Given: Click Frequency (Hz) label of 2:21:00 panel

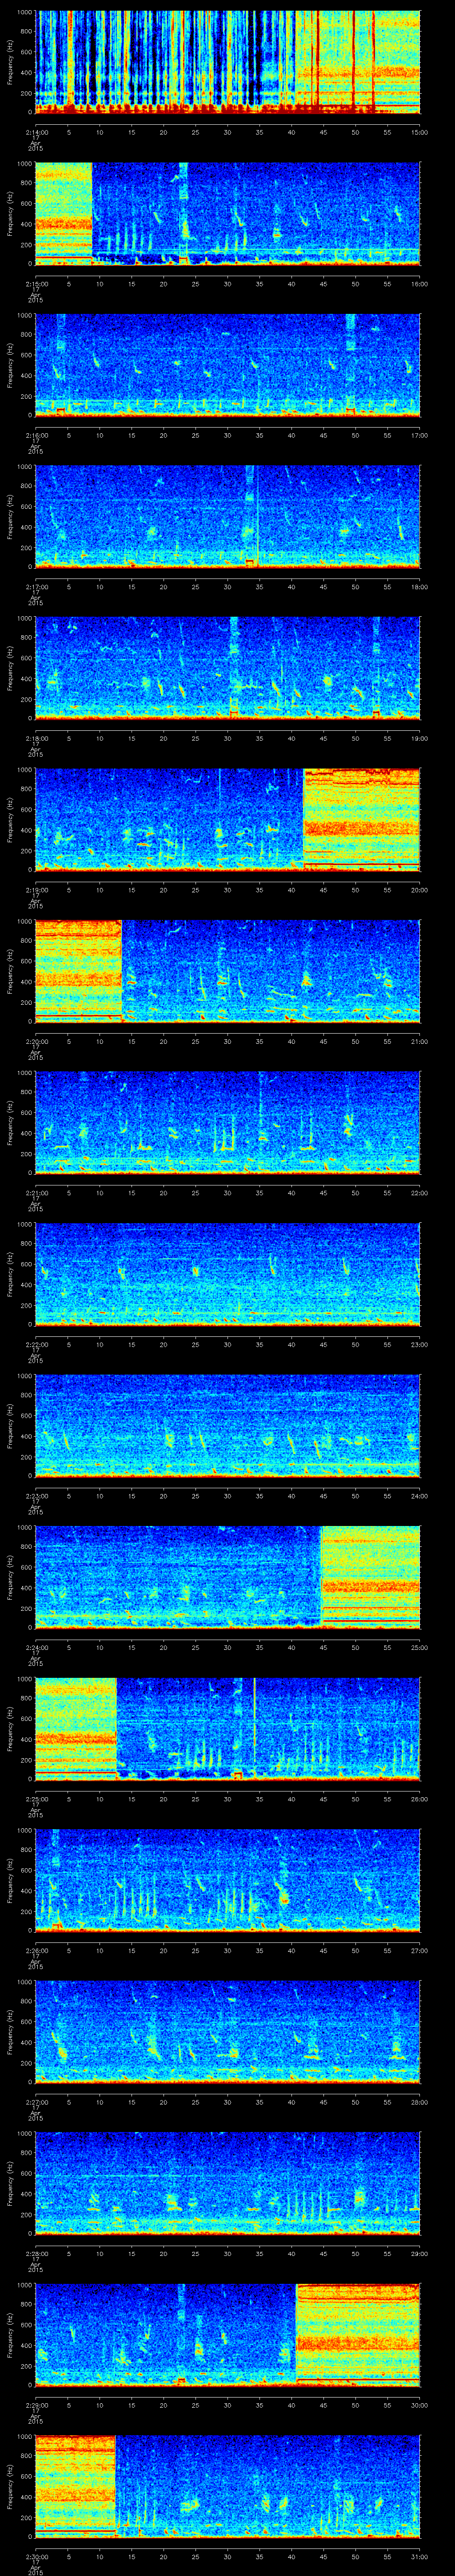Looking at the screenshot, I should [10, 1122].
